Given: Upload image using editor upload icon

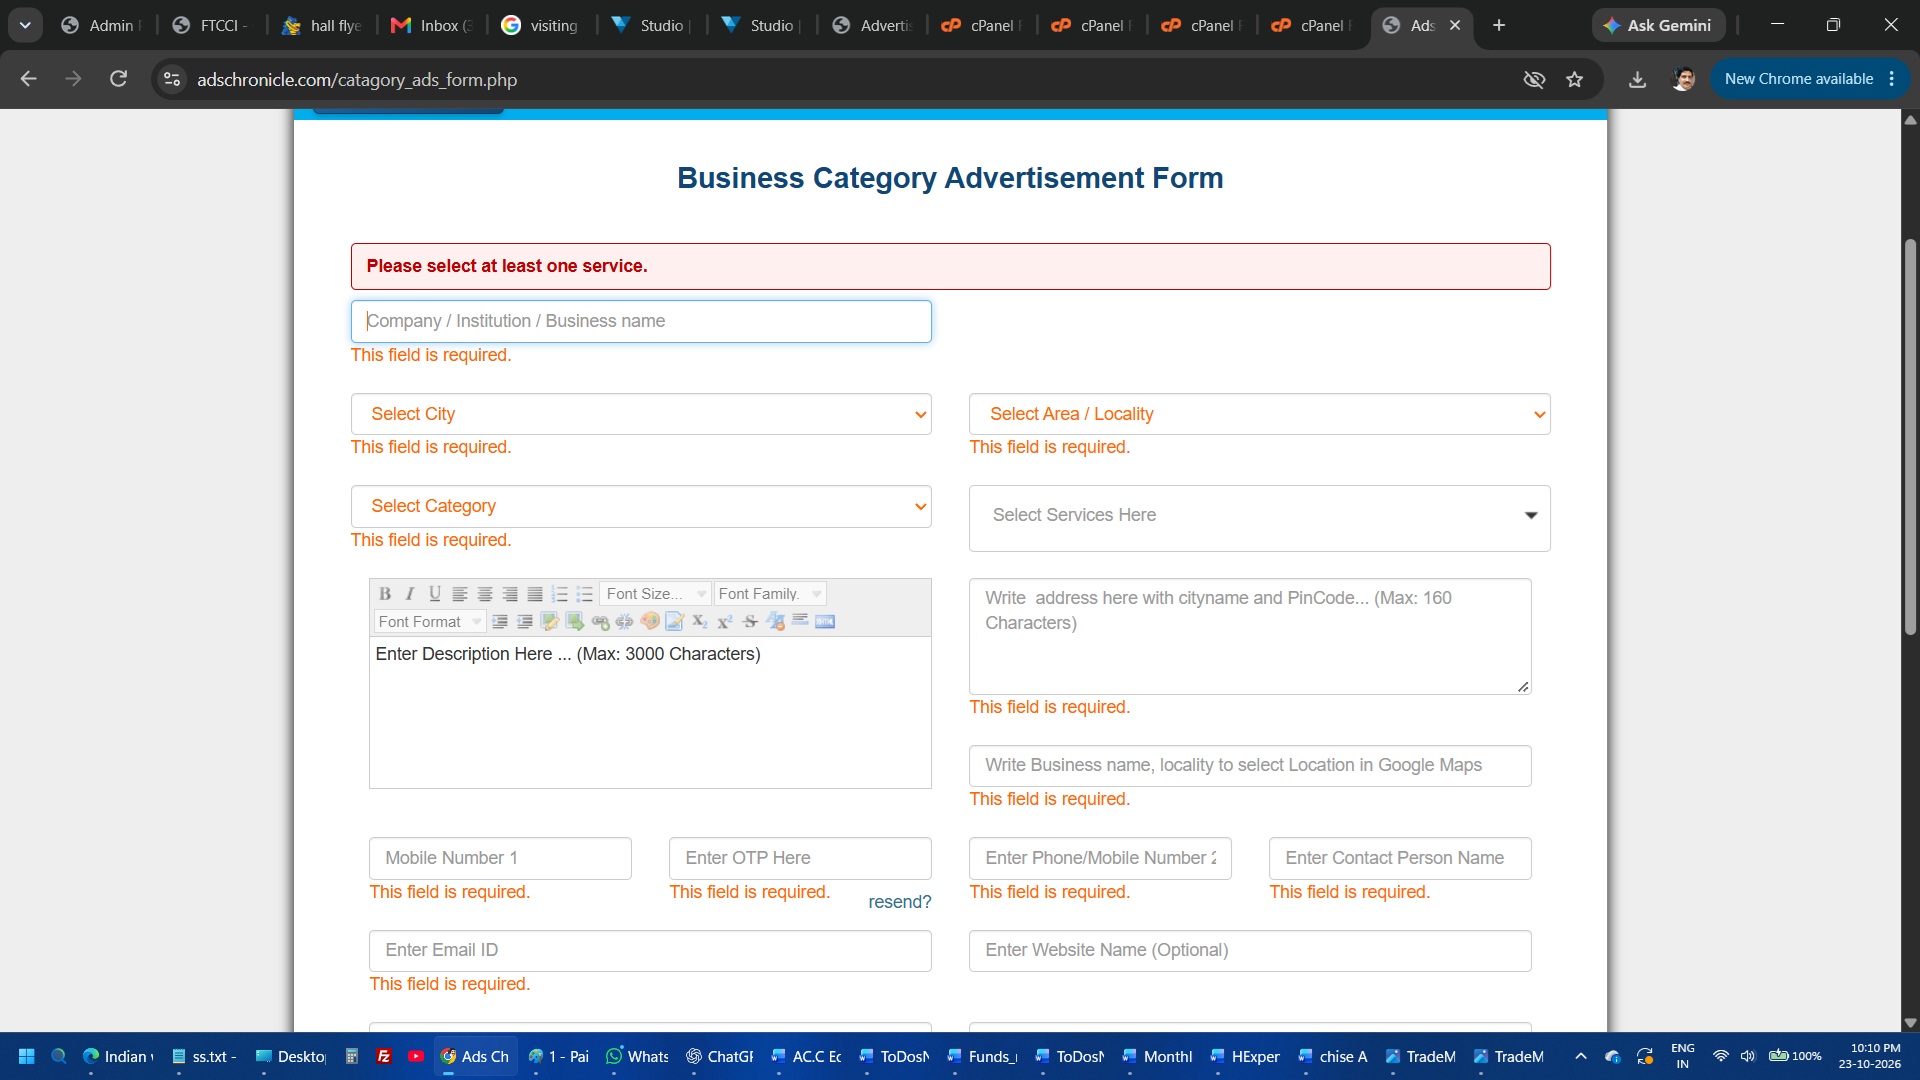Looking at the screenshot, I should [x=575, y=622].
